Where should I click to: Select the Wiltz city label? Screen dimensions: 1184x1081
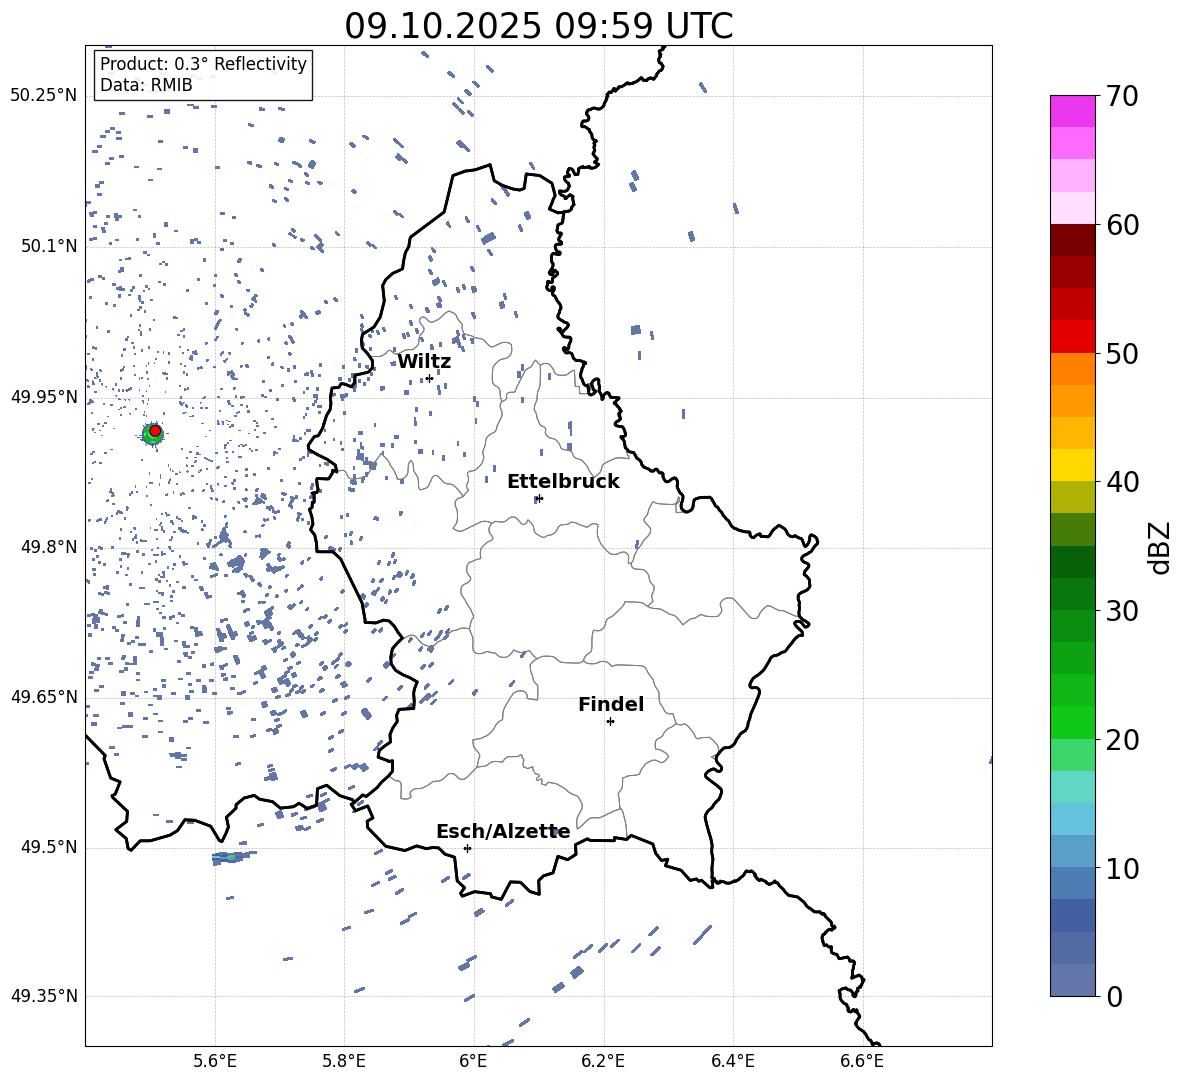point(424,362)
